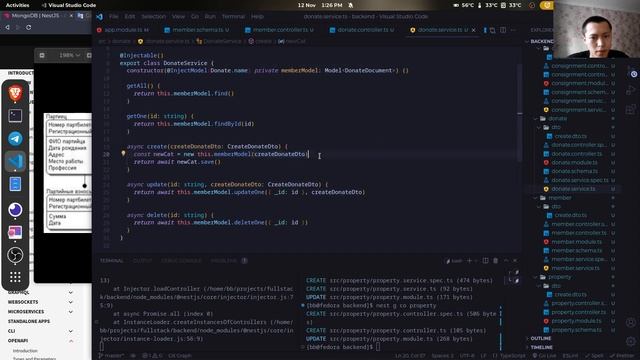Click the new terminal plus icon
Viewport: 640px width, 360px height.
tap(469, 260)
